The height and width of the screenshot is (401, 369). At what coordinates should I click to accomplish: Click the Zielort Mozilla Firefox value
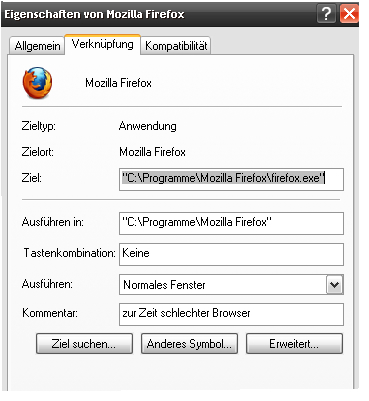pyautogui.click(x=152, y=152)
